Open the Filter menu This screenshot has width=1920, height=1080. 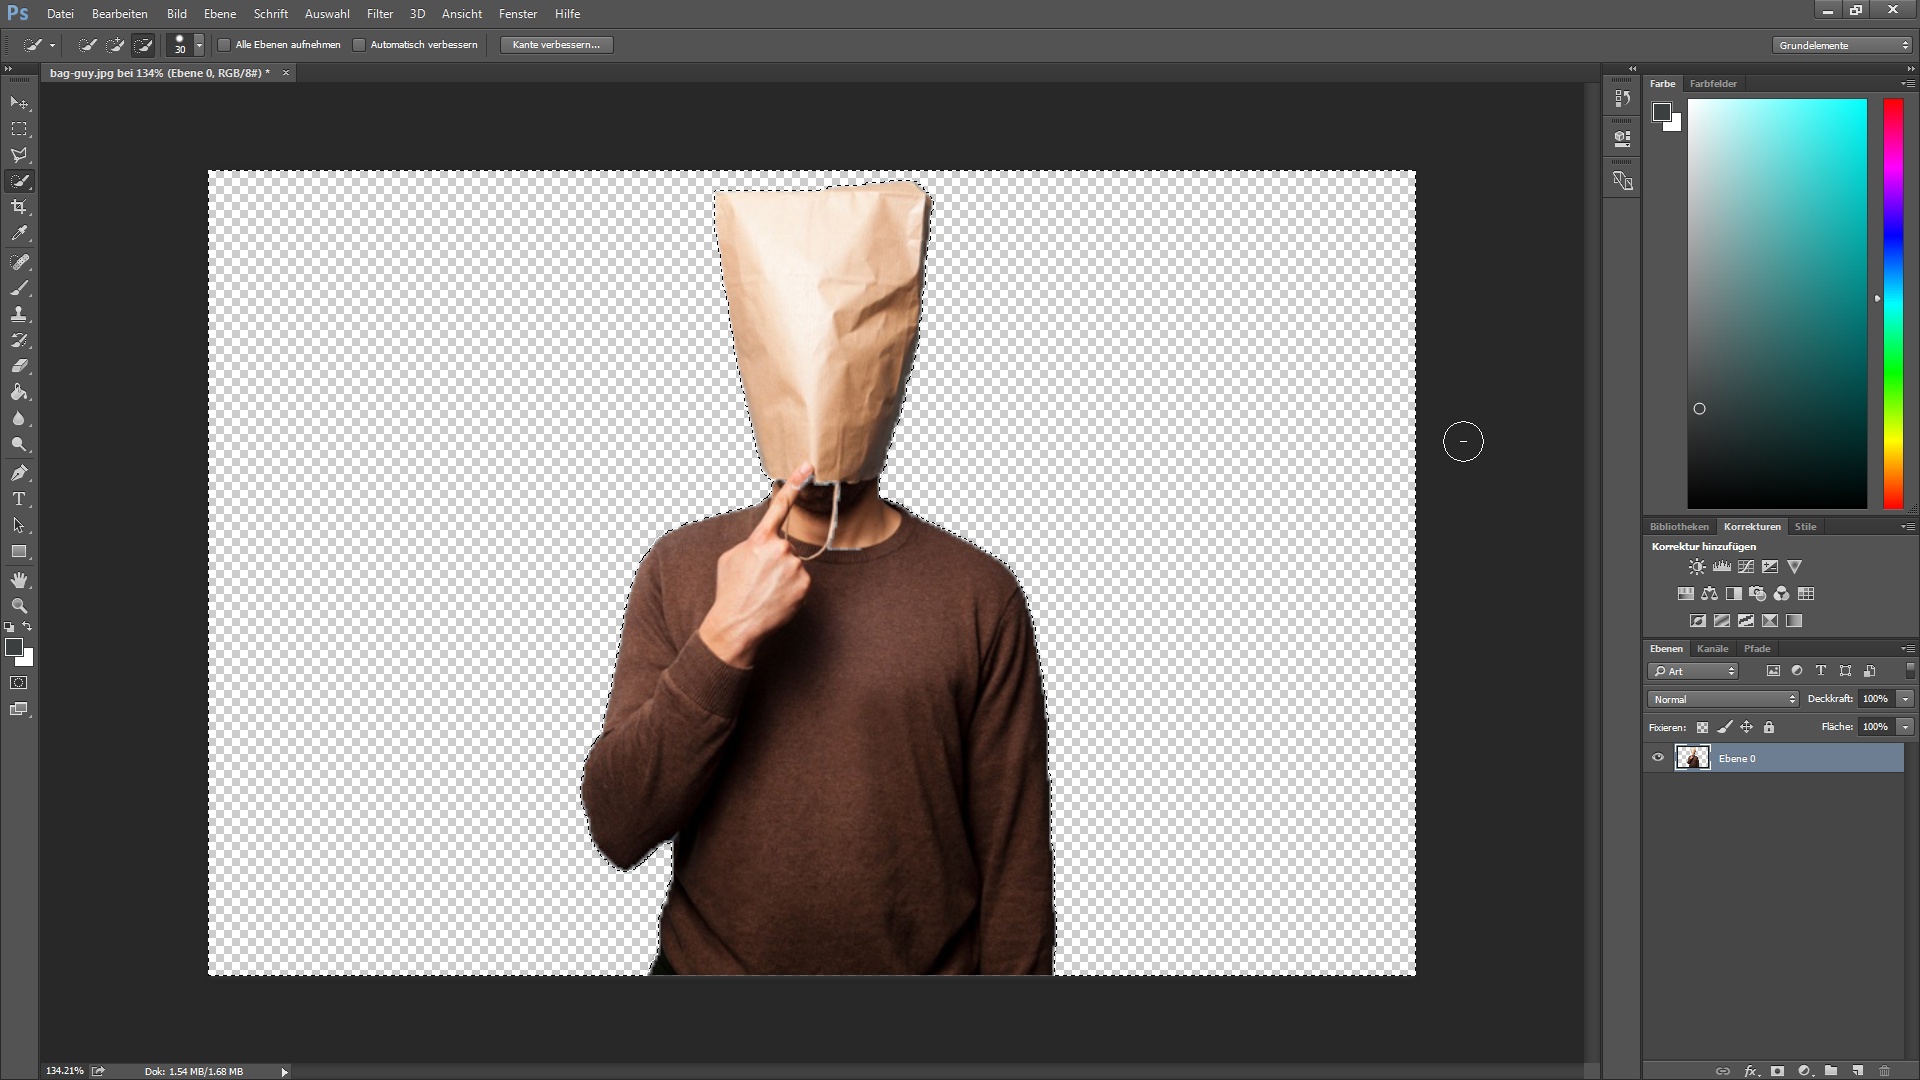click(x=379, y=14)
